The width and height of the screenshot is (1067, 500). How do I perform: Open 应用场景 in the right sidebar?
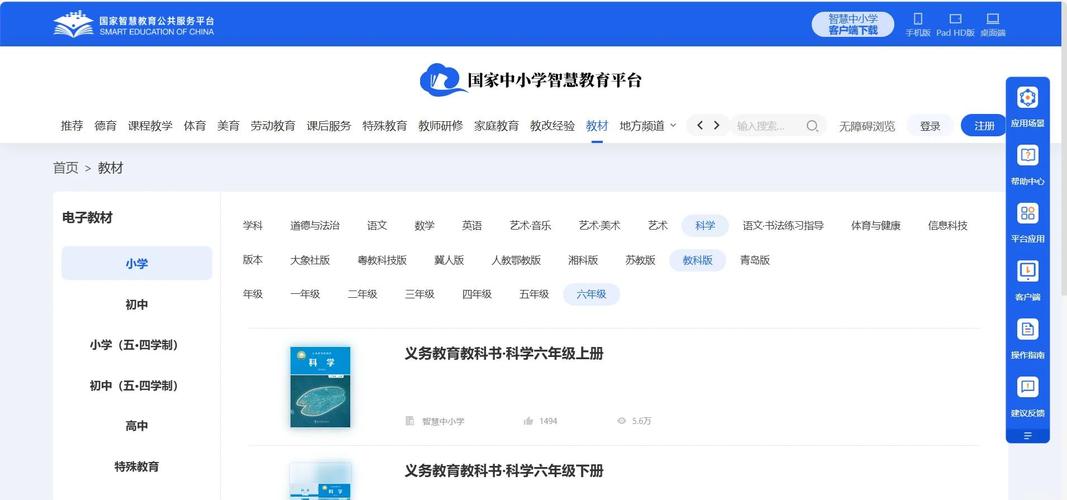pos(1027,98)
